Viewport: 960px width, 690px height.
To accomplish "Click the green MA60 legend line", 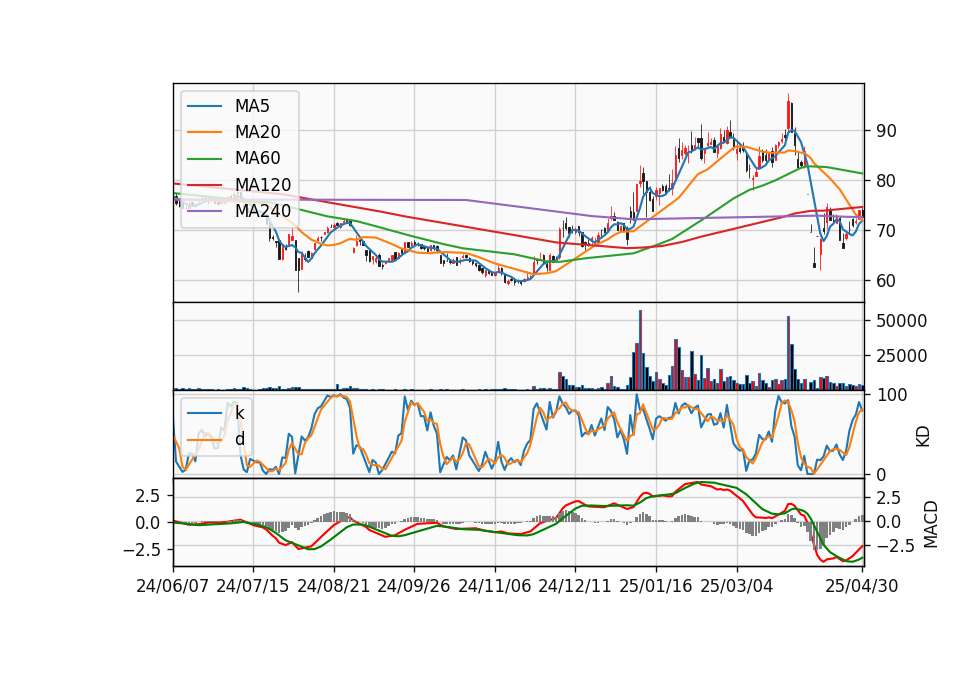I will [204, 159].
